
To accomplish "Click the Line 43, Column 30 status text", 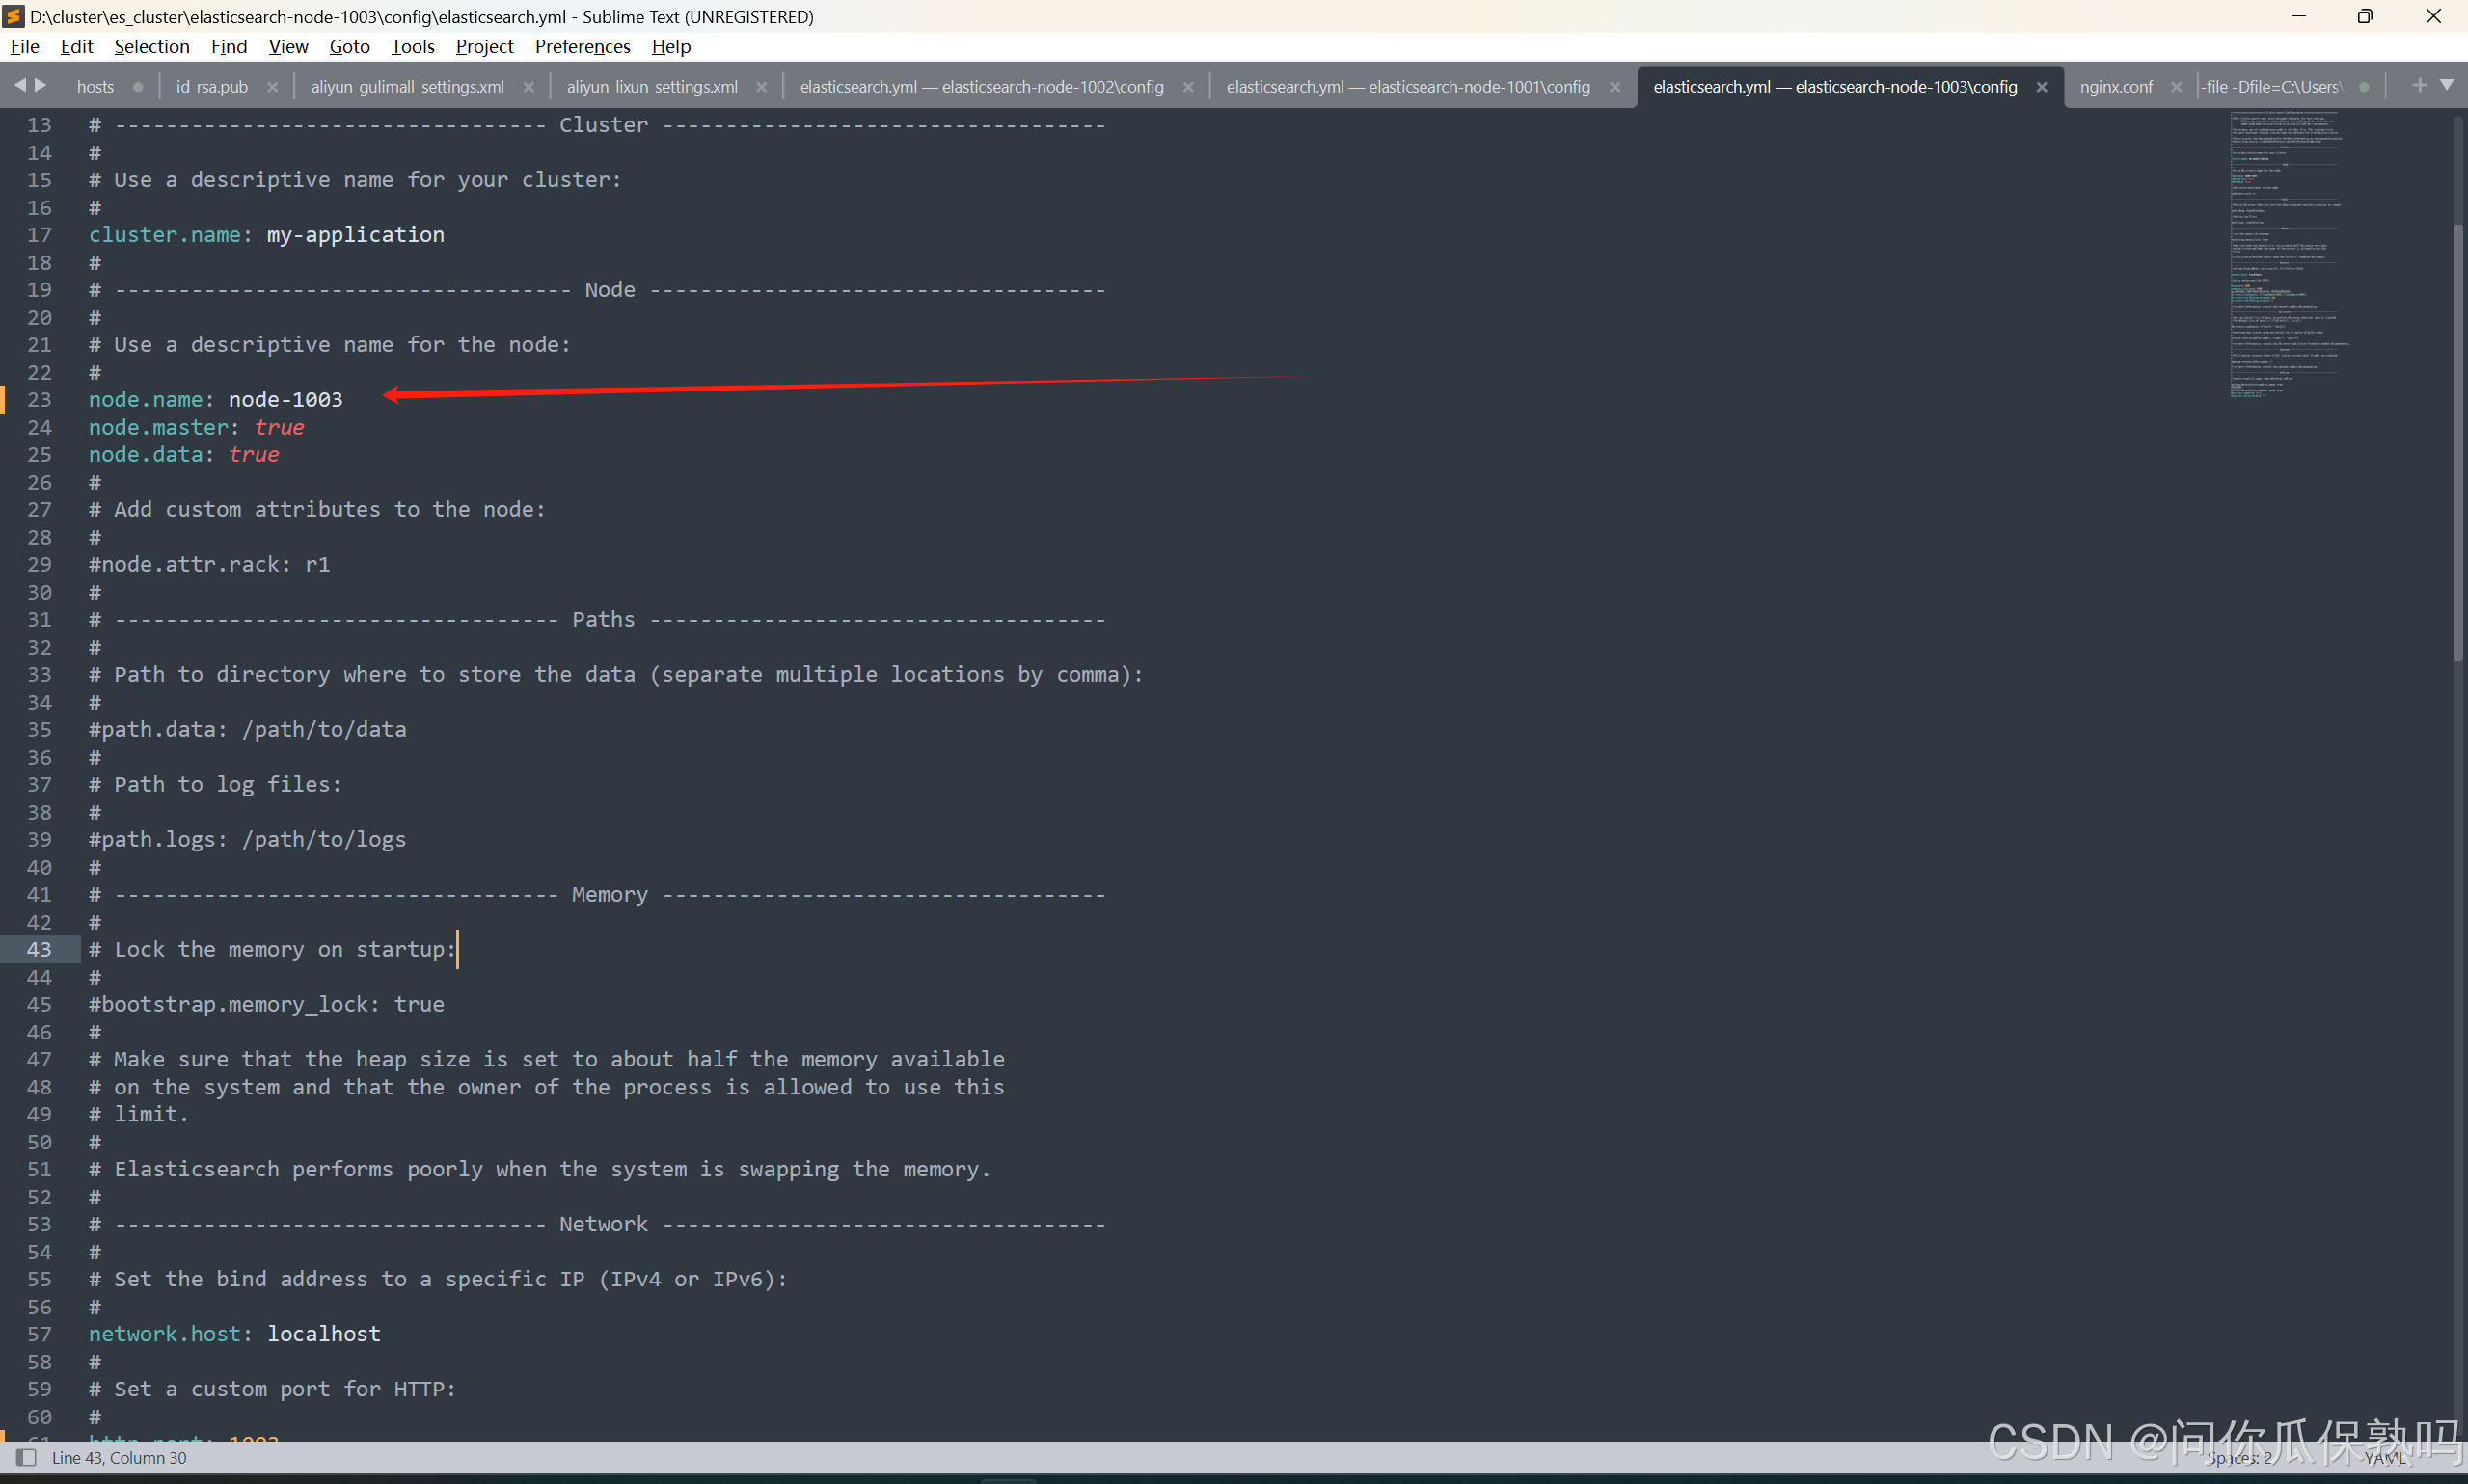I will pyautogui.click(x=119, y=1457).
